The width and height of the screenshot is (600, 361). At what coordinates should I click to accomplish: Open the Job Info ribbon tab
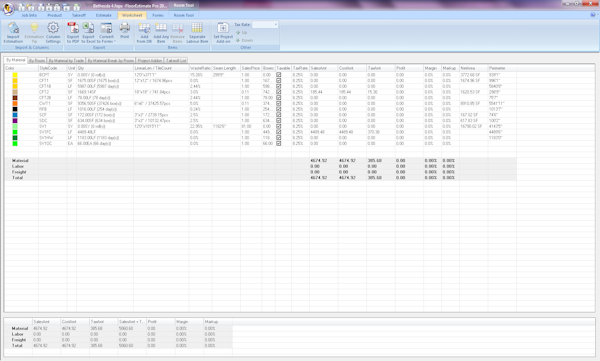[x=29, y=15]
